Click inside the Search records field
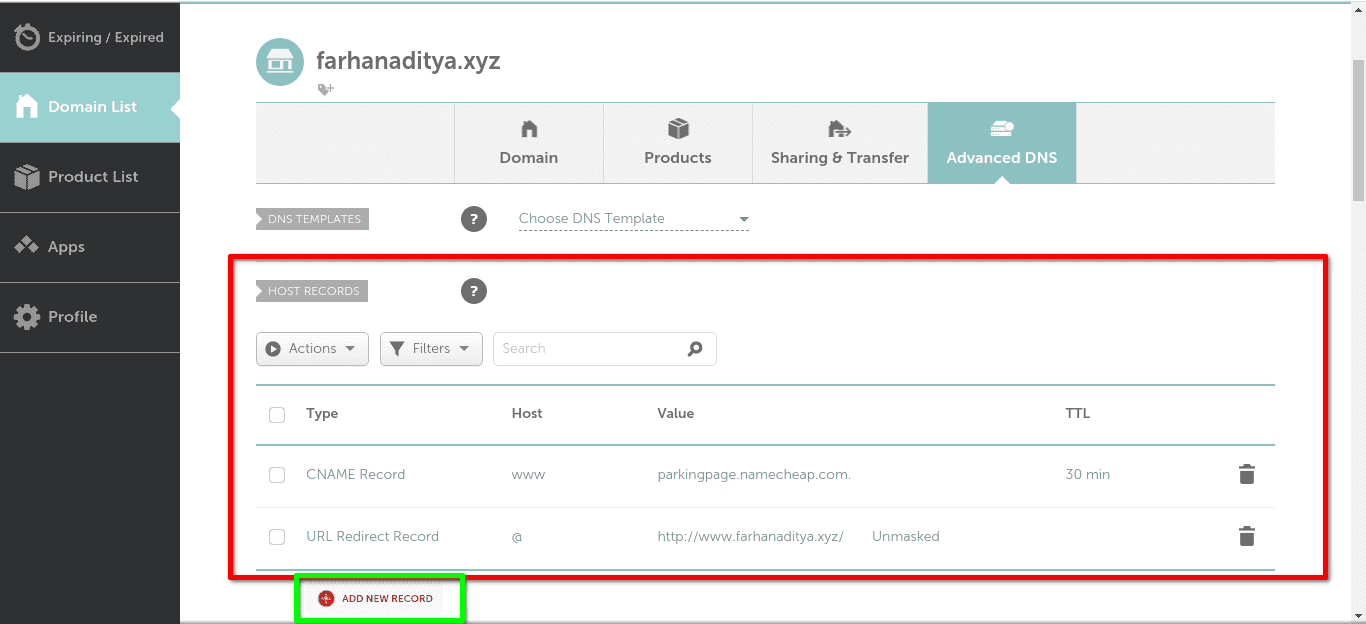Viewport: 1366px width, 624px height. click(x=580, y=348)
